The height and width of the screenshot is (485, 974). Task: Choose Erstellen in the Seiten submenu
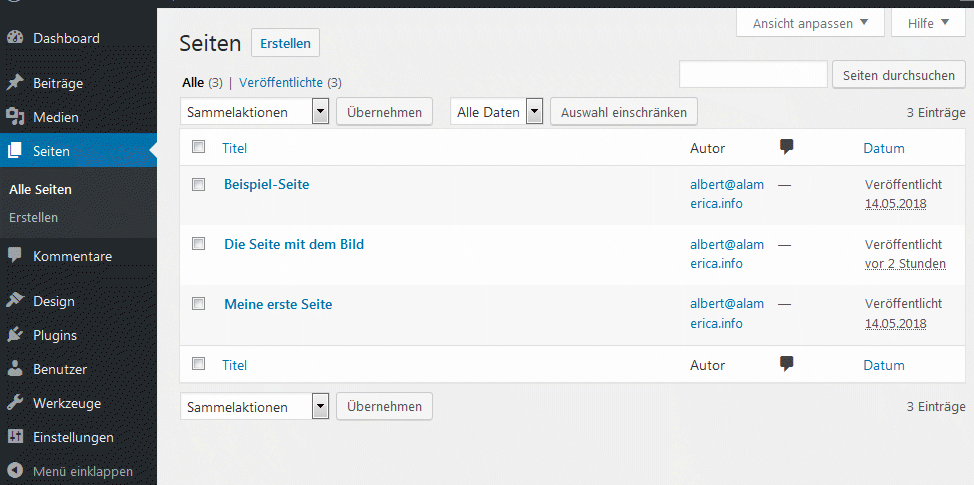tap(34, 217)
